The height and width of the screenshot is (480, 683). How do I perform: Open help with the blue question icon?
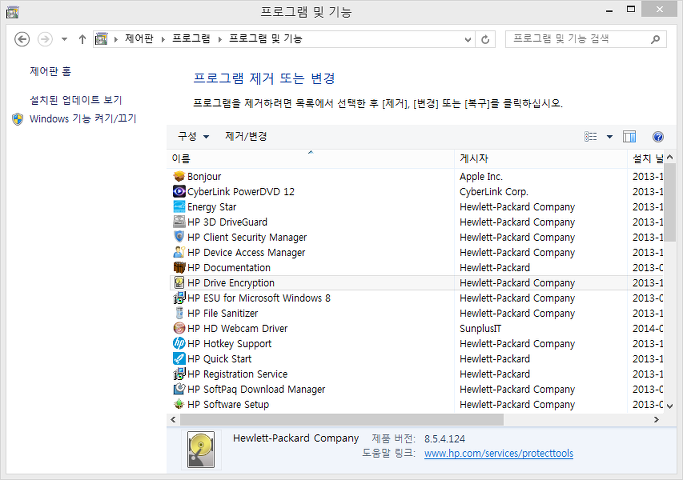pyautogui.click(x=658, y=137)
